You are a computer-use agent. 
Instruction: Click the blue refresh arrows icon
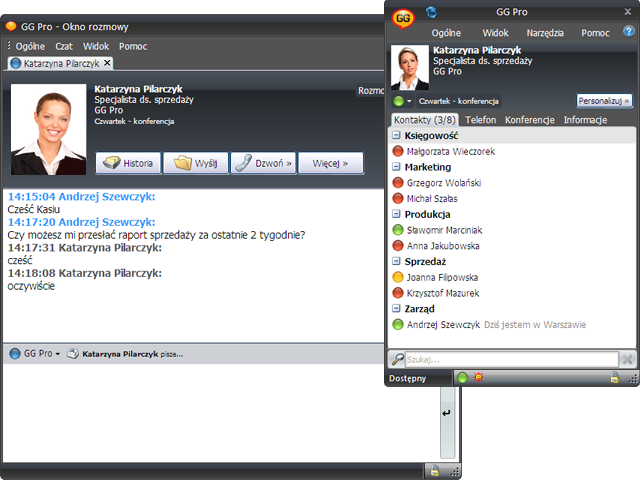pyautogui.click(x=431, y=12)
